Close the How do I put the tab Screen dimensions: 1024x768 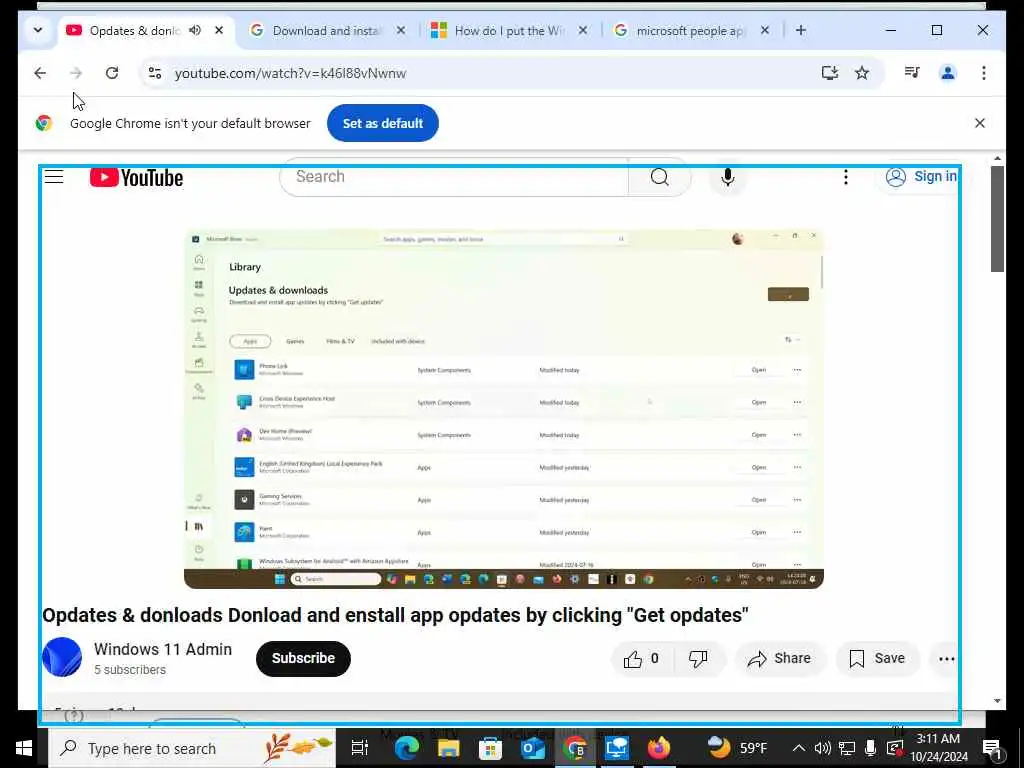tap(583, 30)
